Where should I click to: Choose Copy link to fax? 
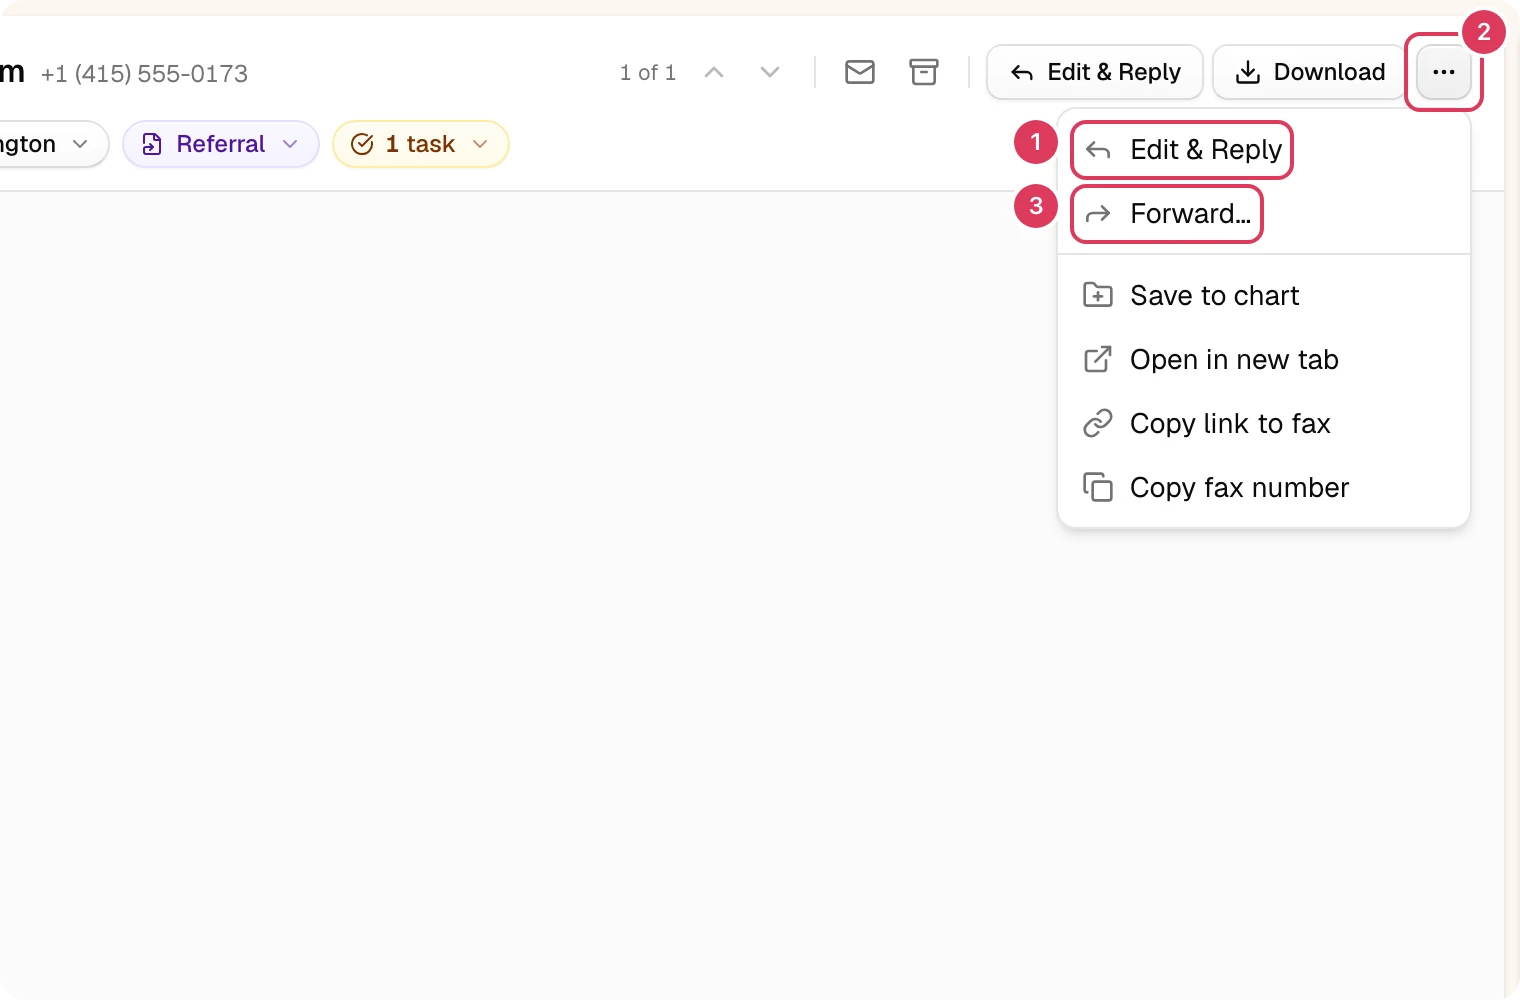[x=1264, y=424]
